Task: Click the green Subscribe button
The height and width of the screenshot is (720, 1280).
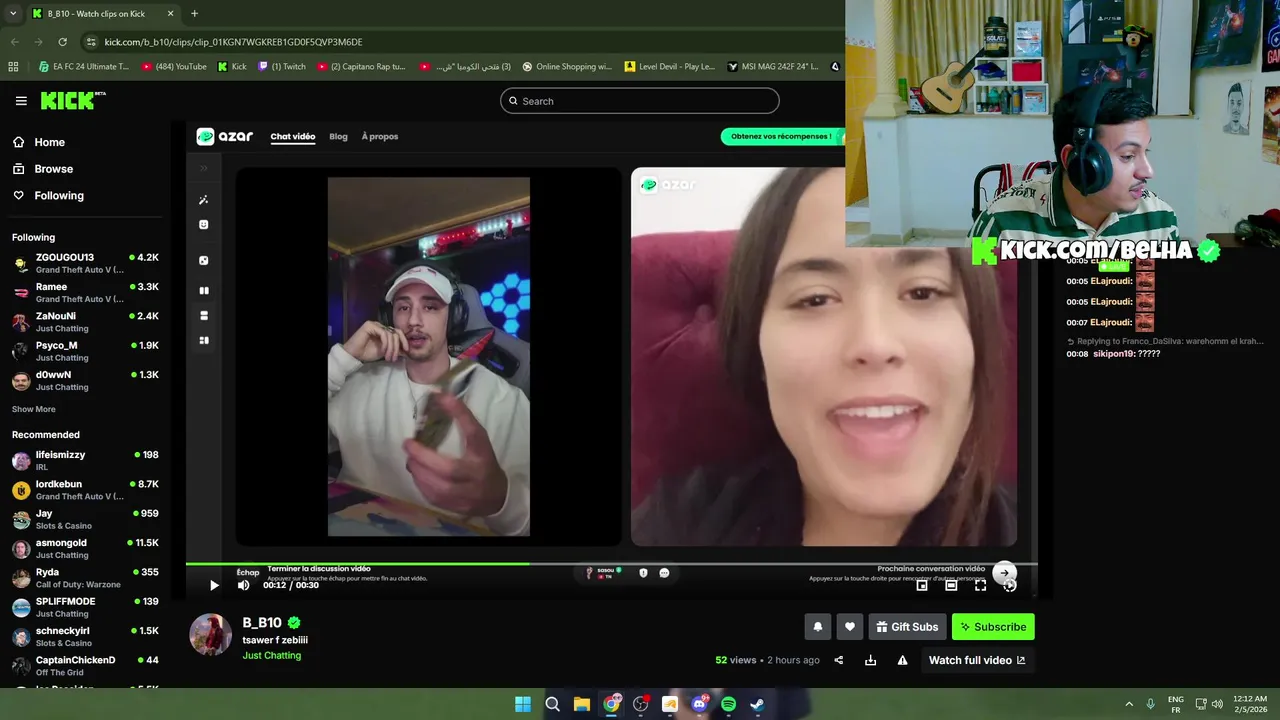Action: (x=993, y=627)
